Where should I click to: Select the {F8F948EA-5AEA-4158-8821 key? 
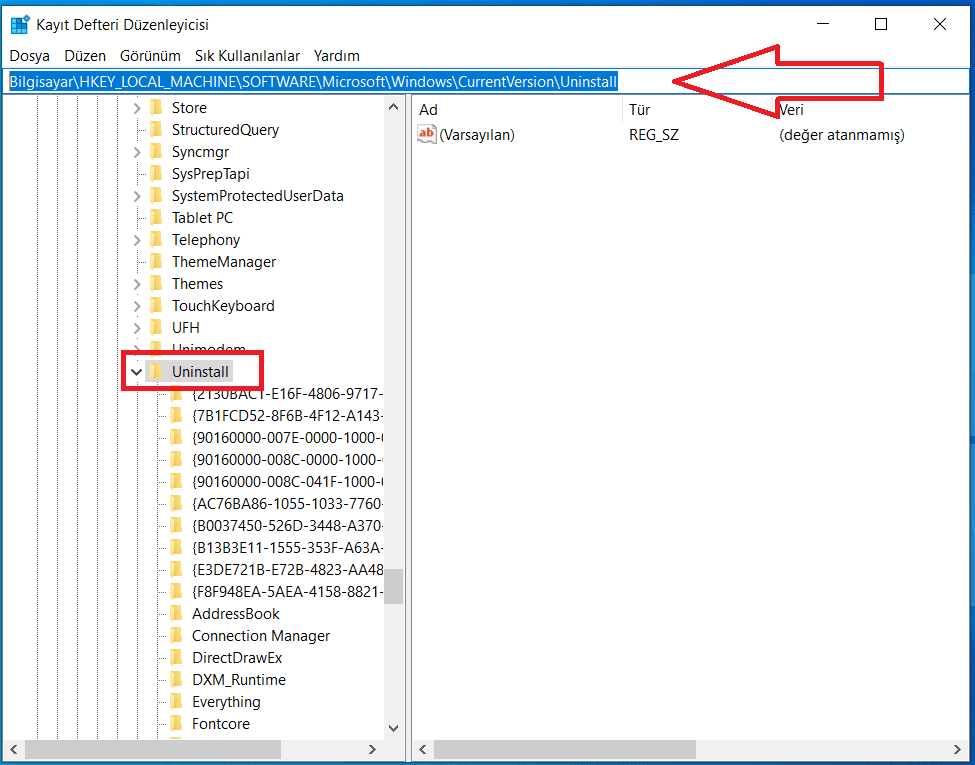click(x=287, y=592)
